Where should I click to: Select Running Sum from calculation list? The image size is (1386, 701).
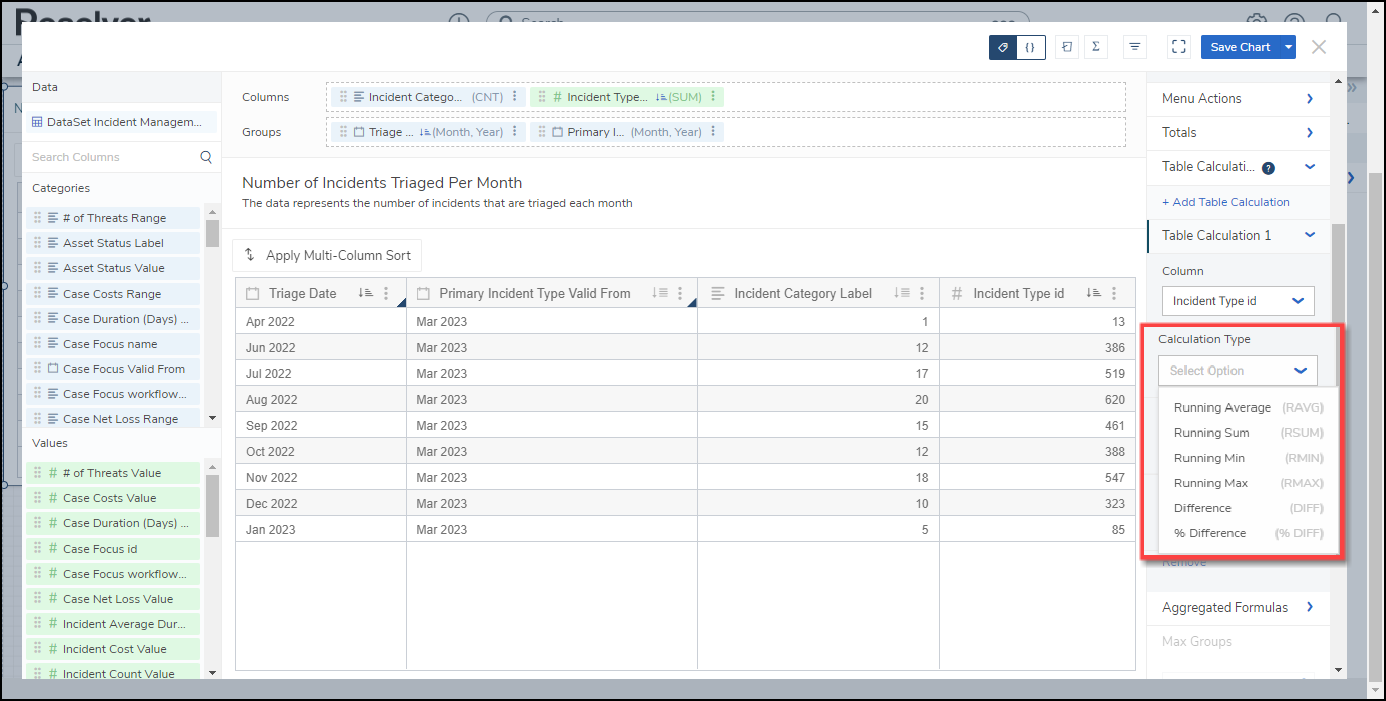click(x=1211, y=433)
